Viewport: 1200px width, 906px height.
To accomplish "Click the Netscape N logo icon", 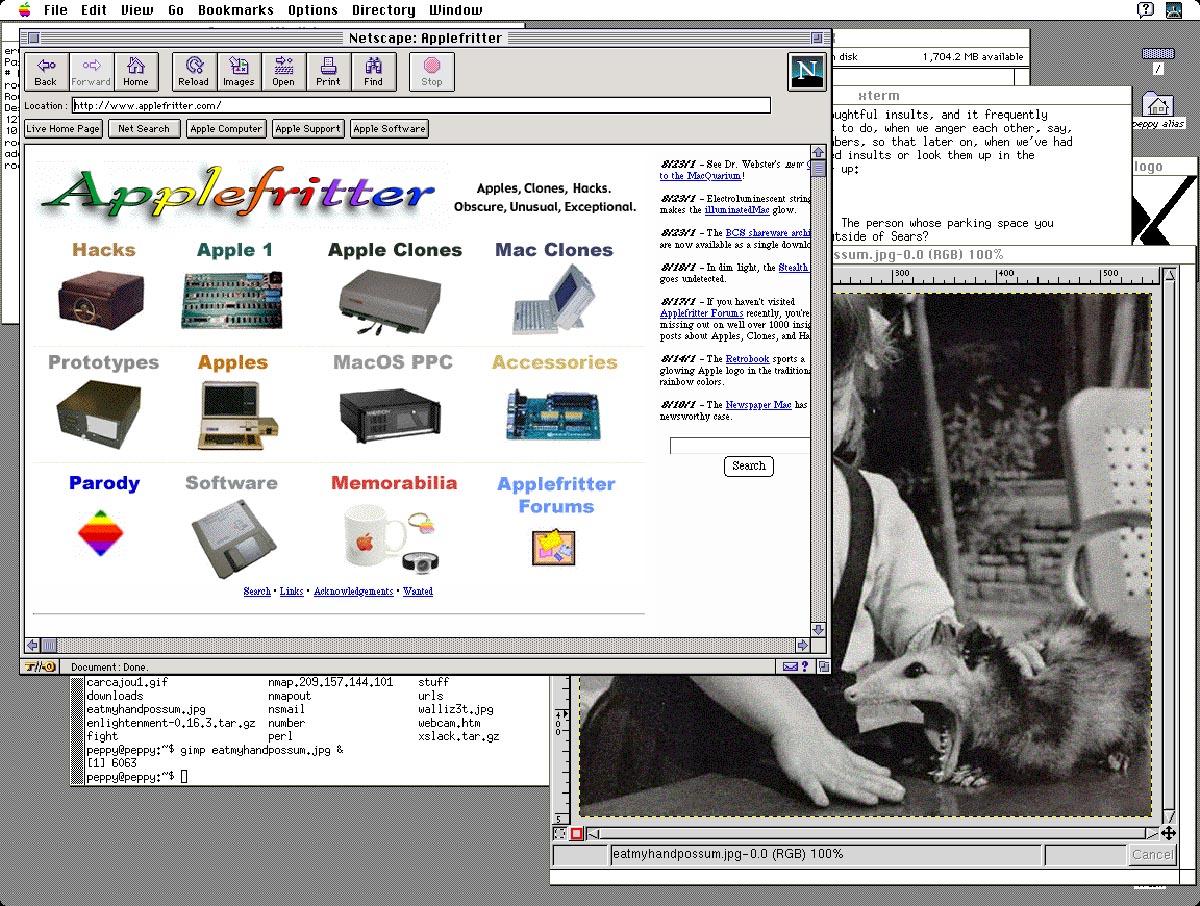I will coord(805,71).
